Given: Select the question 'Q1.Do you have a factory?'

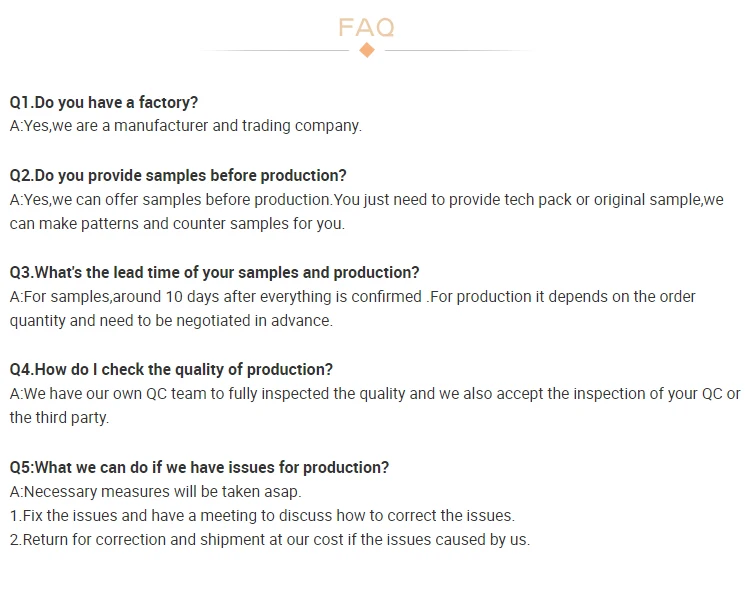Looking at the screenshot, I should click(104, 102).
